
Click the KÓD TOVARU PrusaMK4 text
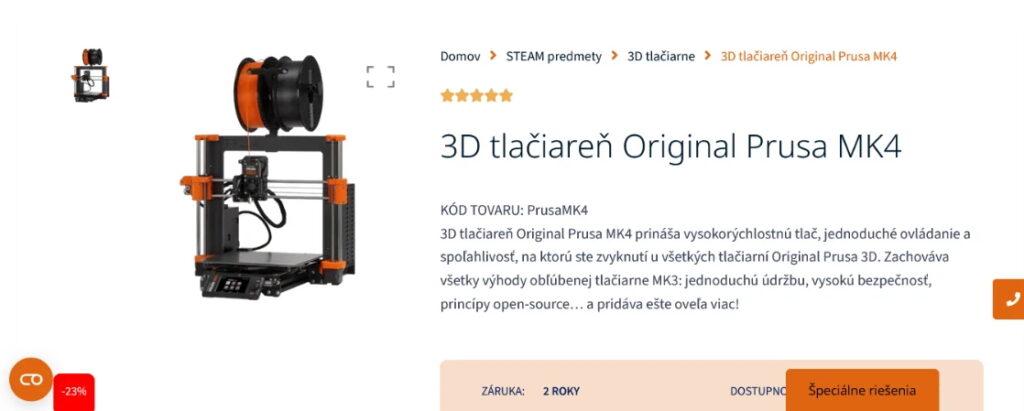click(x=514, y=210)
